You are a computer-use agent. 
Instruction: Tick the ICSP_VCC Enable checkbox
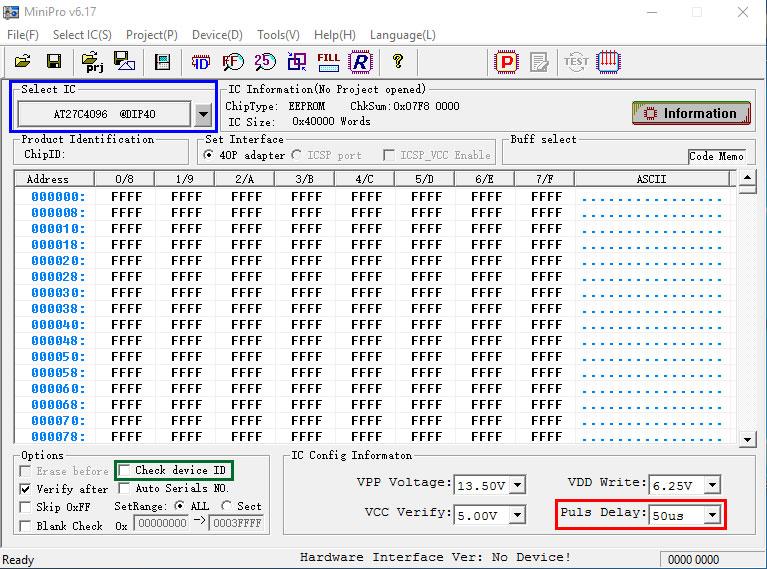[x=389, y=155]
